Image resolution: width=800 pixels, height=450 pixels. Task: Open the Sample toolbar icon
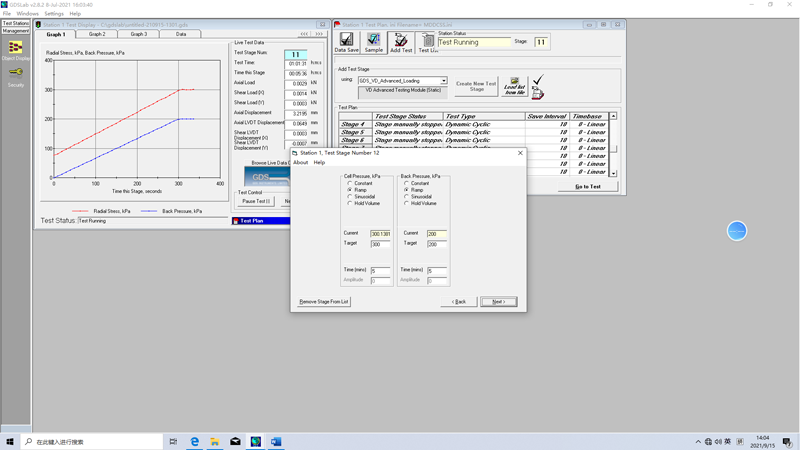373,42
